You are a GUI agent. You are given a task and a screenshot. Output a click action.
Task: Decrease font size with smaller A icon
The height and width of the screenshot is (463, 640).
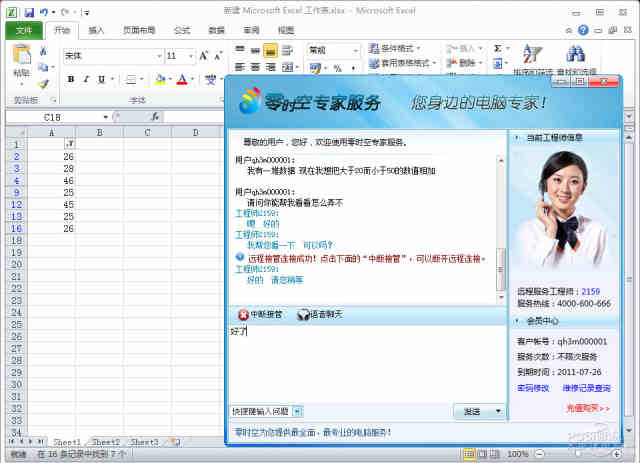point(218,56)
